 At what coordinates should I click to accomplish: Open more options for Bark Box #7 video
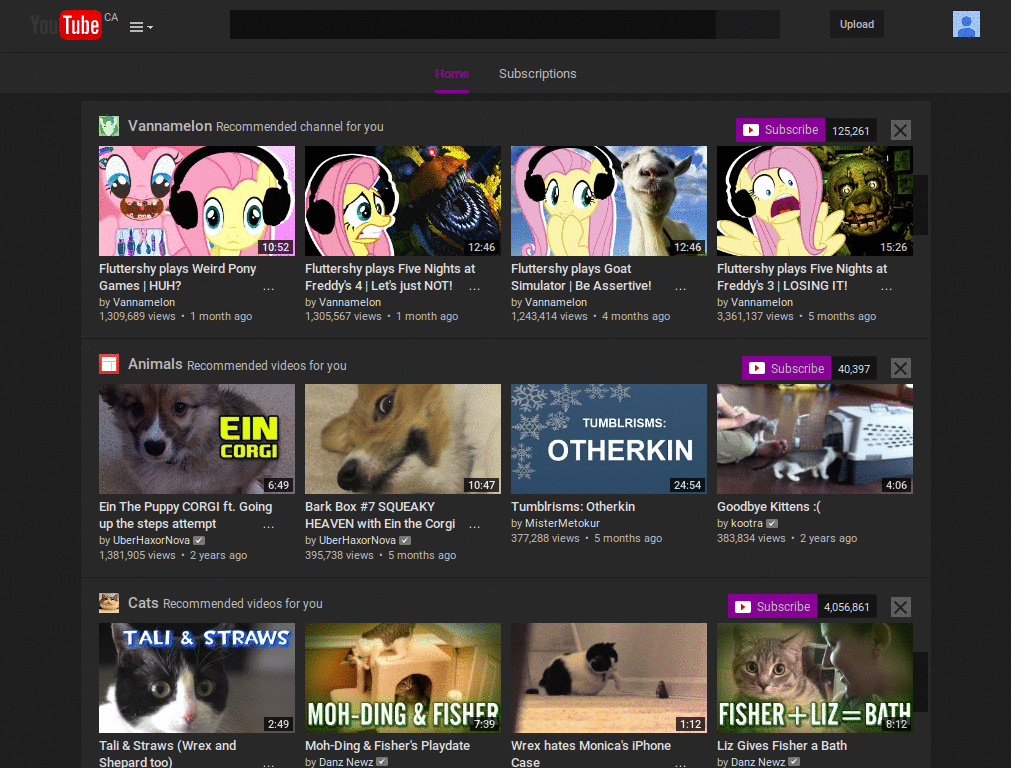(x=475, y=525)
